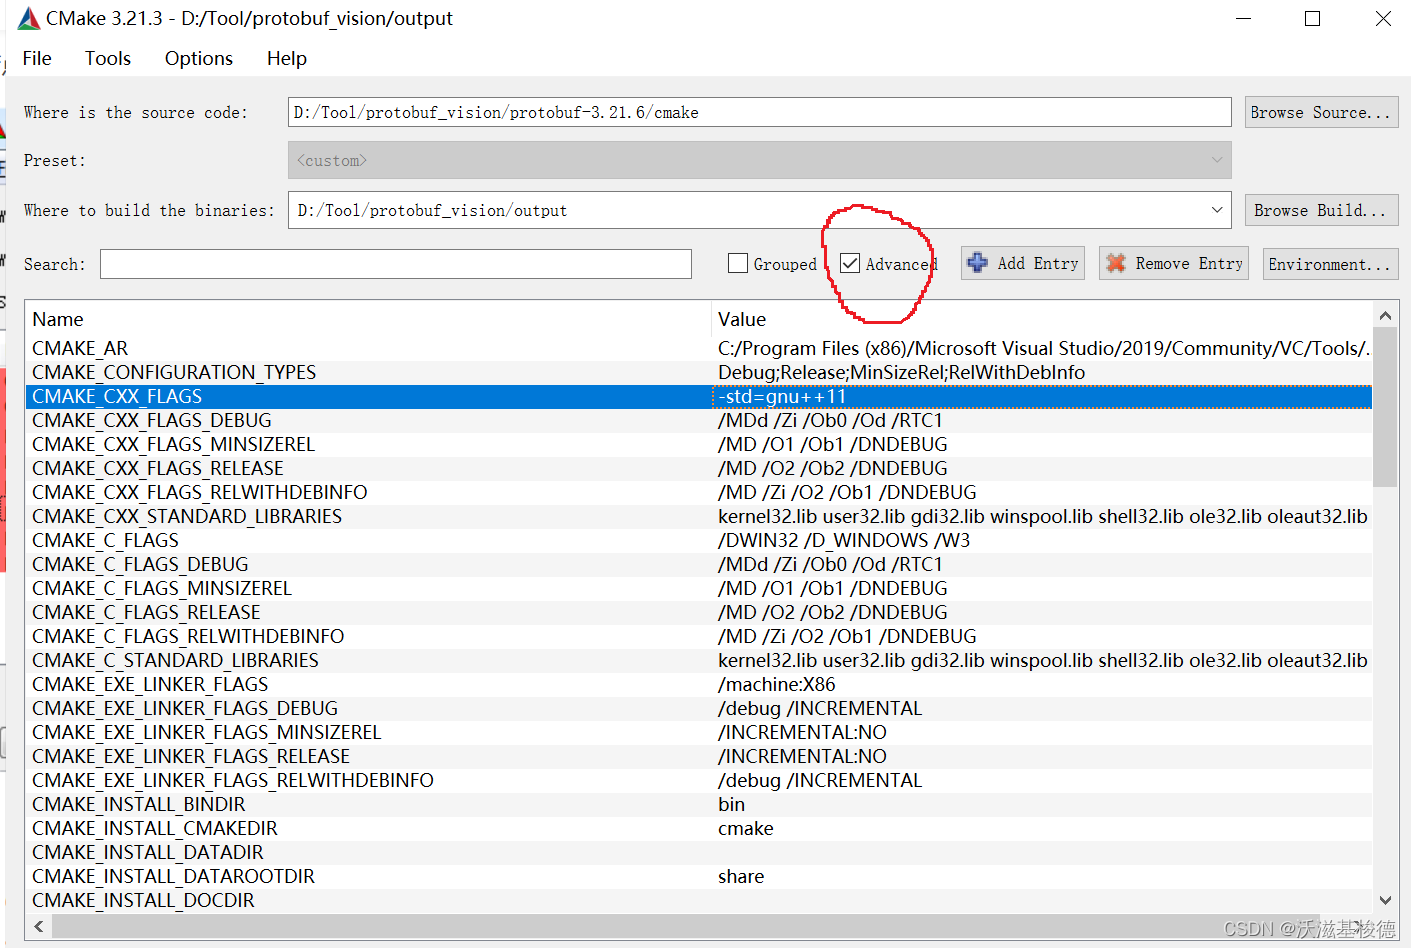Click into the Search field
This screenshot has width=1411, height=948.
396,264
